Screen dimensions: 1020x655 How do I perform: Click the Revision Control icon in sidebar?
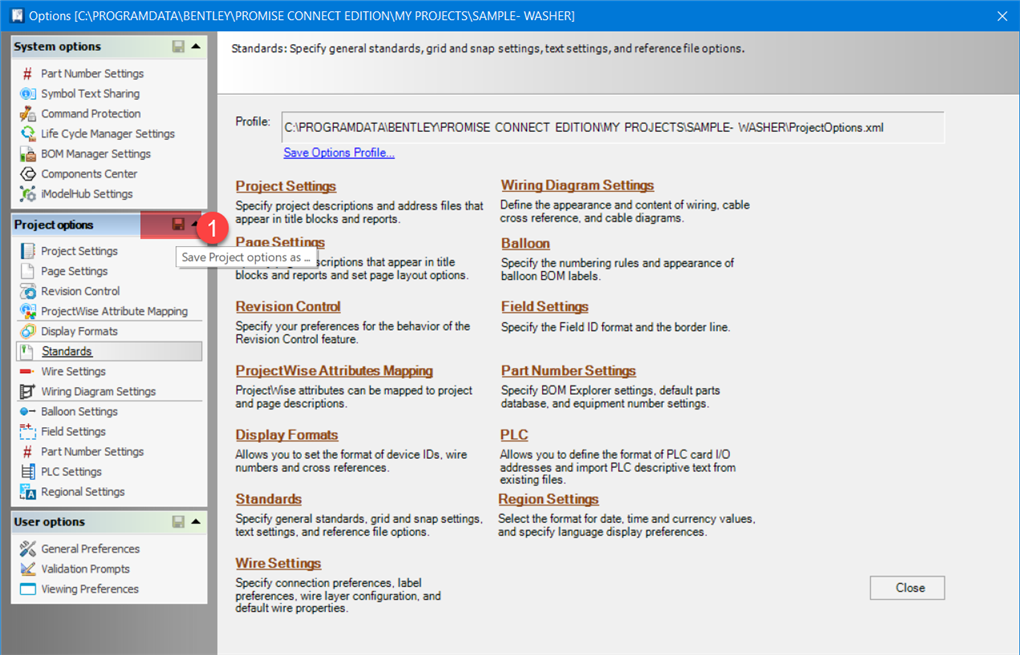click(x=27, y=291)
